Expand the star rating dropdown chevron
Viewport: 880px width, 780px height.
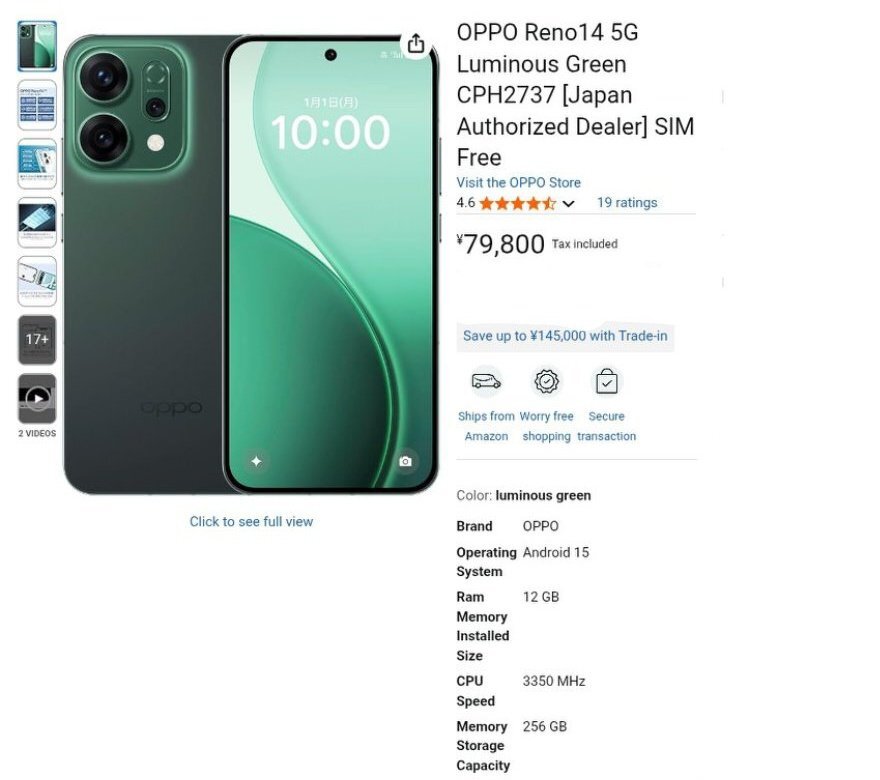tap(568, 204)
